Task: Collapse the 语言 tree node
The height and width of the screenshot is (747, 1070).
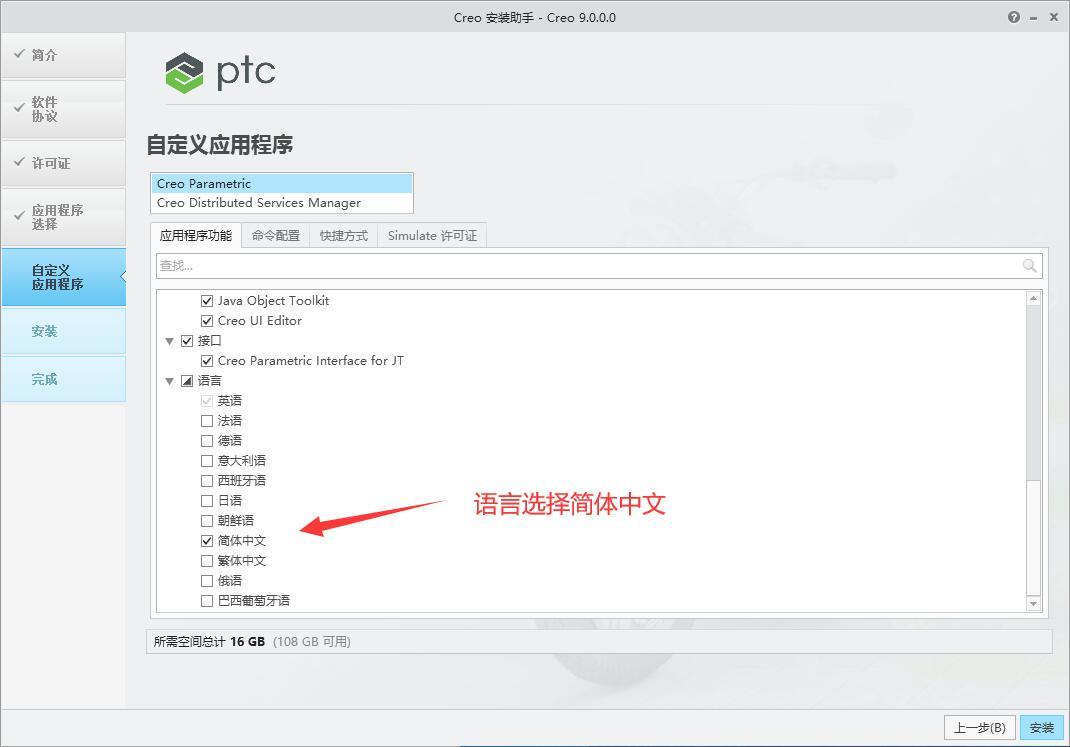Action: point(169,381)
